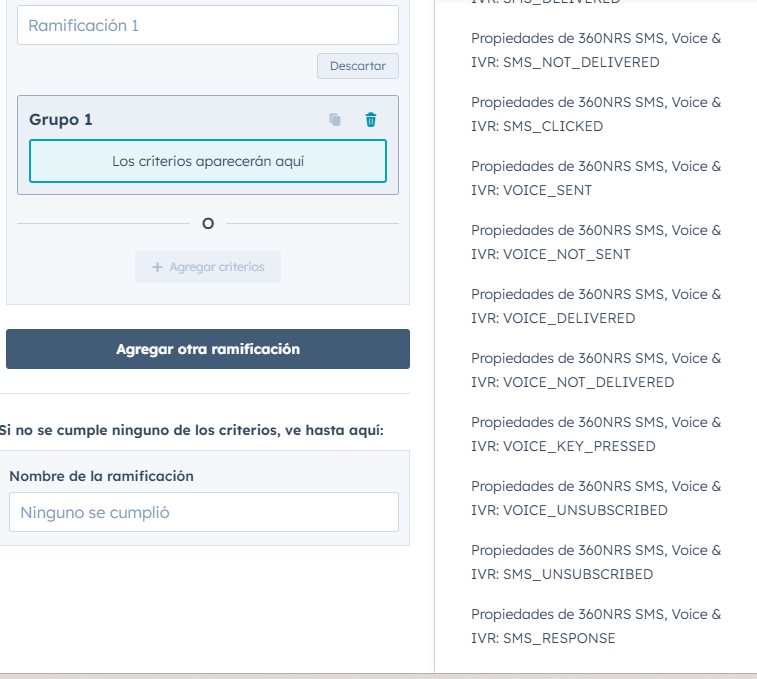Click the Grupo 1 group header
Image resolution: width=757 pixels, height=679 pixels.
click(61, 120)
